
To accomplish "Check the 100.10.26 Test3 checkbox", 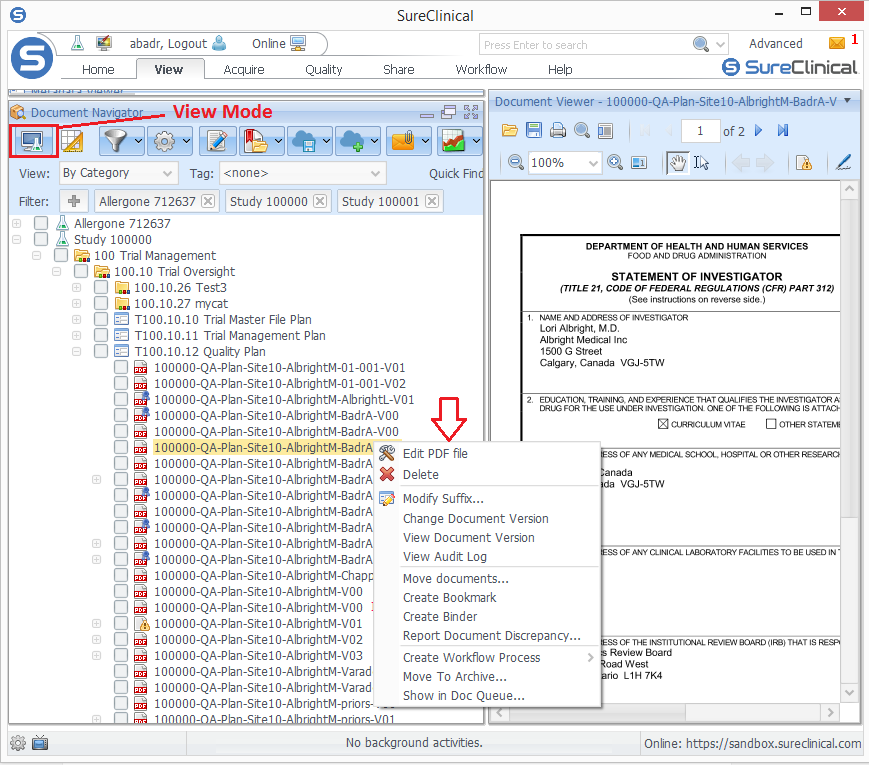I will click(x=101, y=287).
